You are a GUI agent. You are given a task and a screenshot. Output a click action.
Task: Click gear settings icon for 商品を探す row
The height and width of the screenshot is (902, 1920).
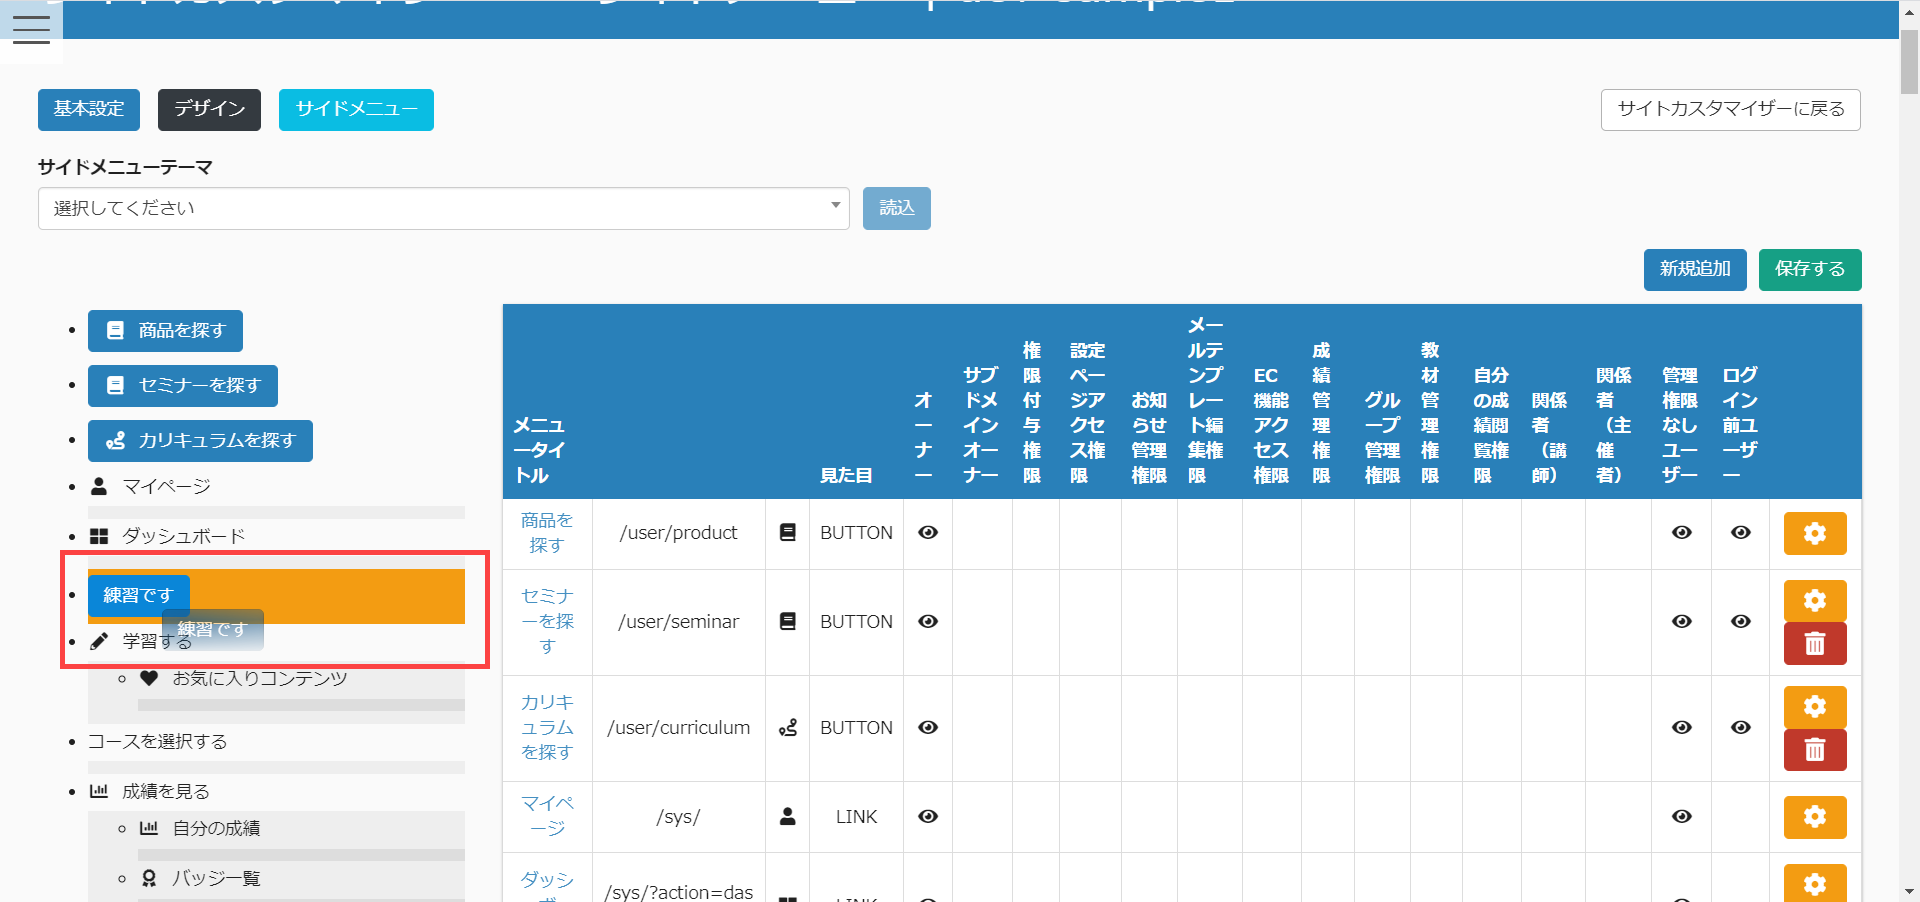tap(1814, 534)
